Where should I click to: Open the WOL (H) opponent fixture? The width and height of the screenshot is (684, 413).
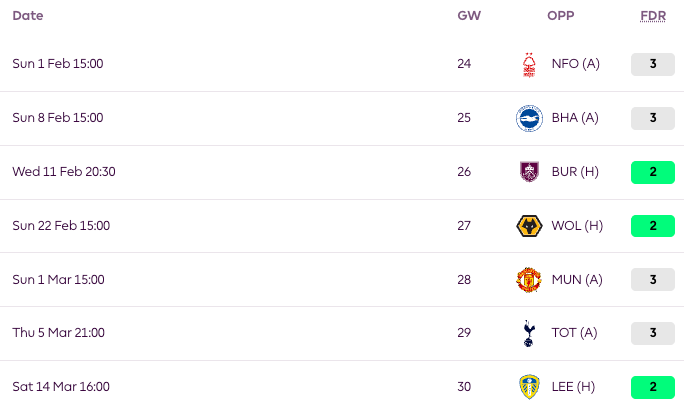(x=577, y=226)
